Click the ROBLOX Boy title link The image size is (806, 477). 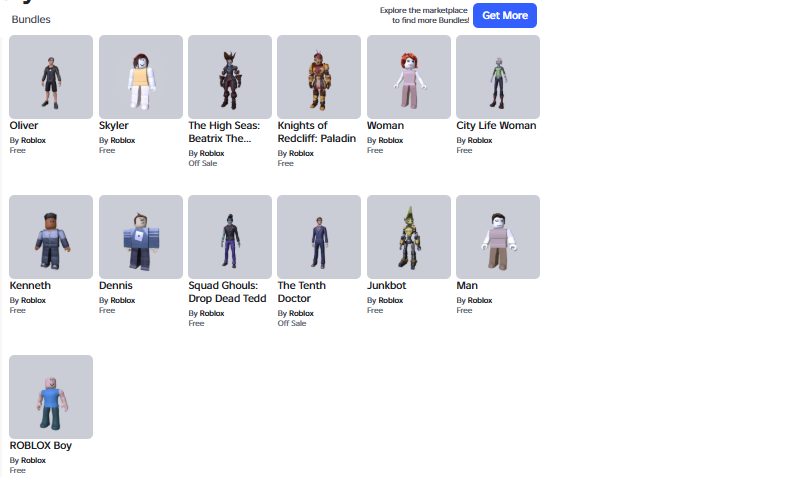tap(41, 446)
